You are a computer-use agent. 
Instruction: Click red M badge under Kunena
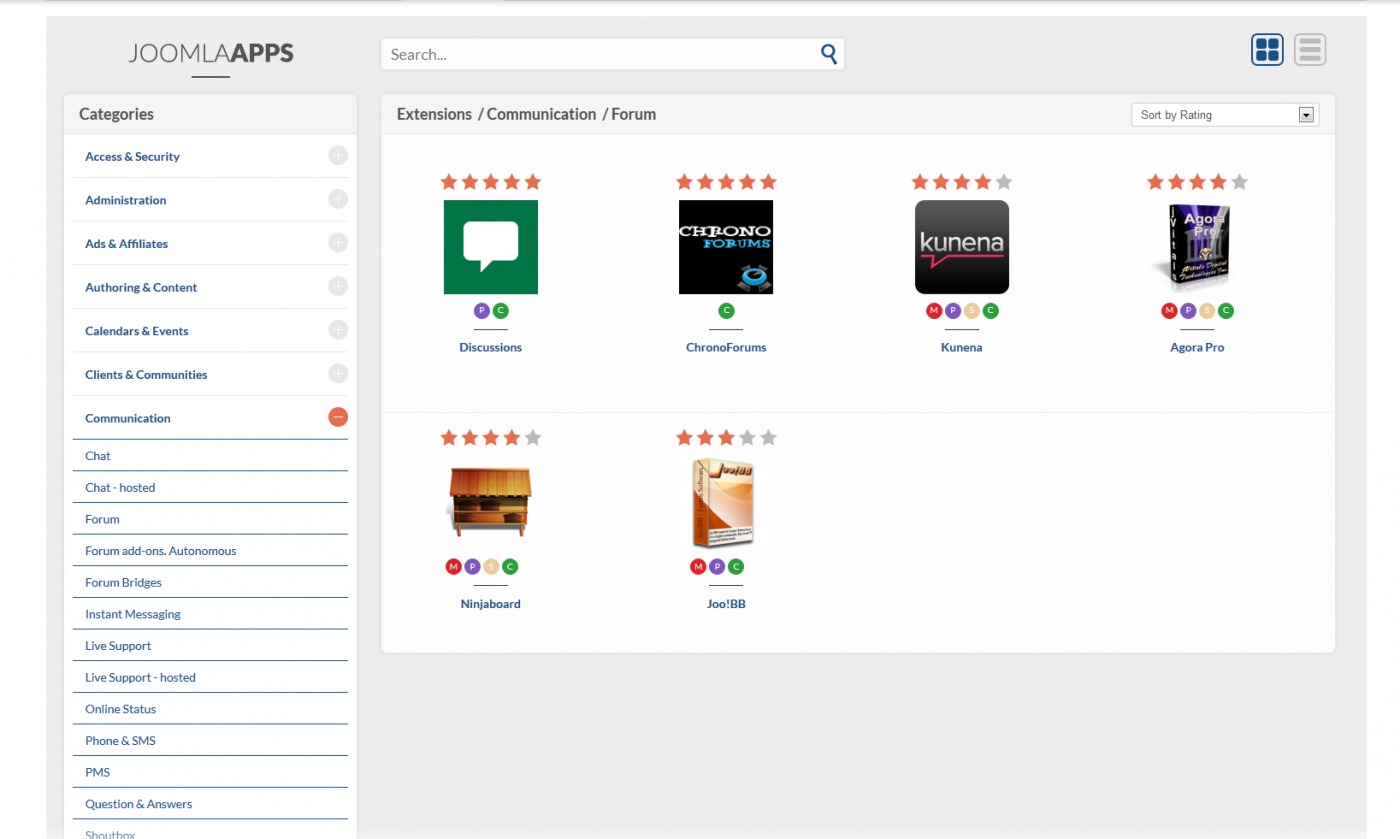934,311
